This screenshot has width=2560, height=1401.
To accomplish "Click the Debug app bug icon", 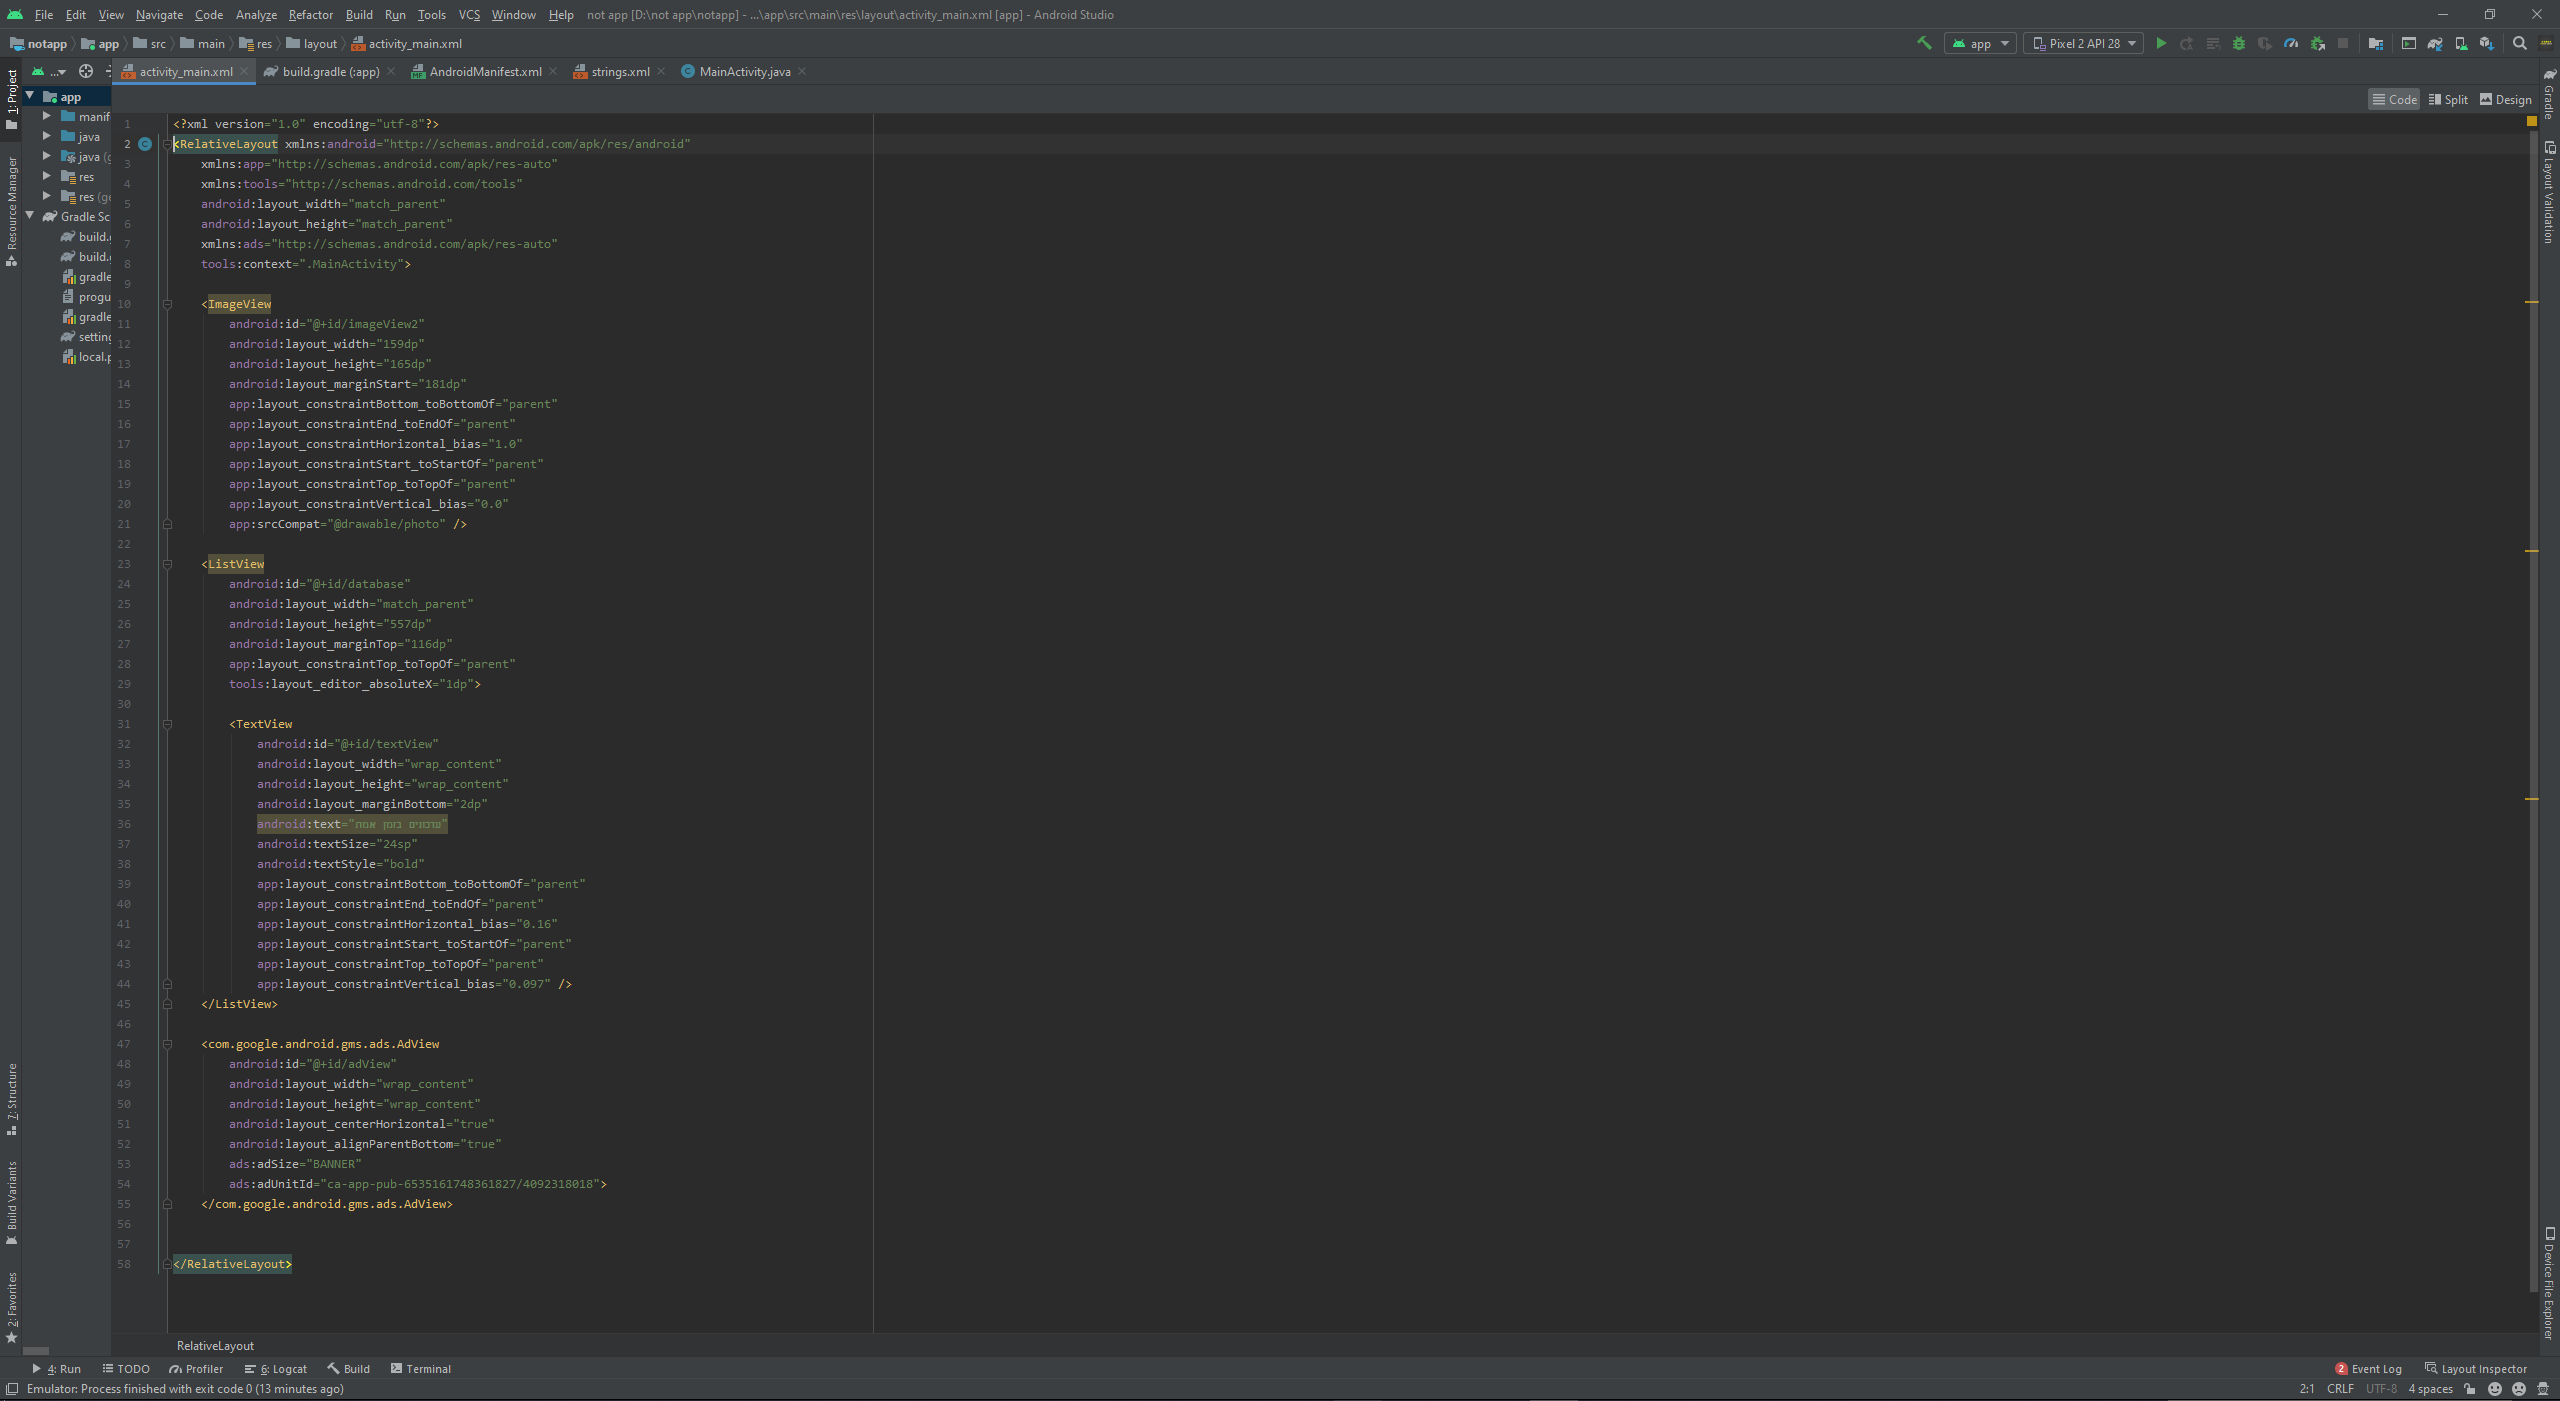I will pyautogui.click(x=2239, y=43).
